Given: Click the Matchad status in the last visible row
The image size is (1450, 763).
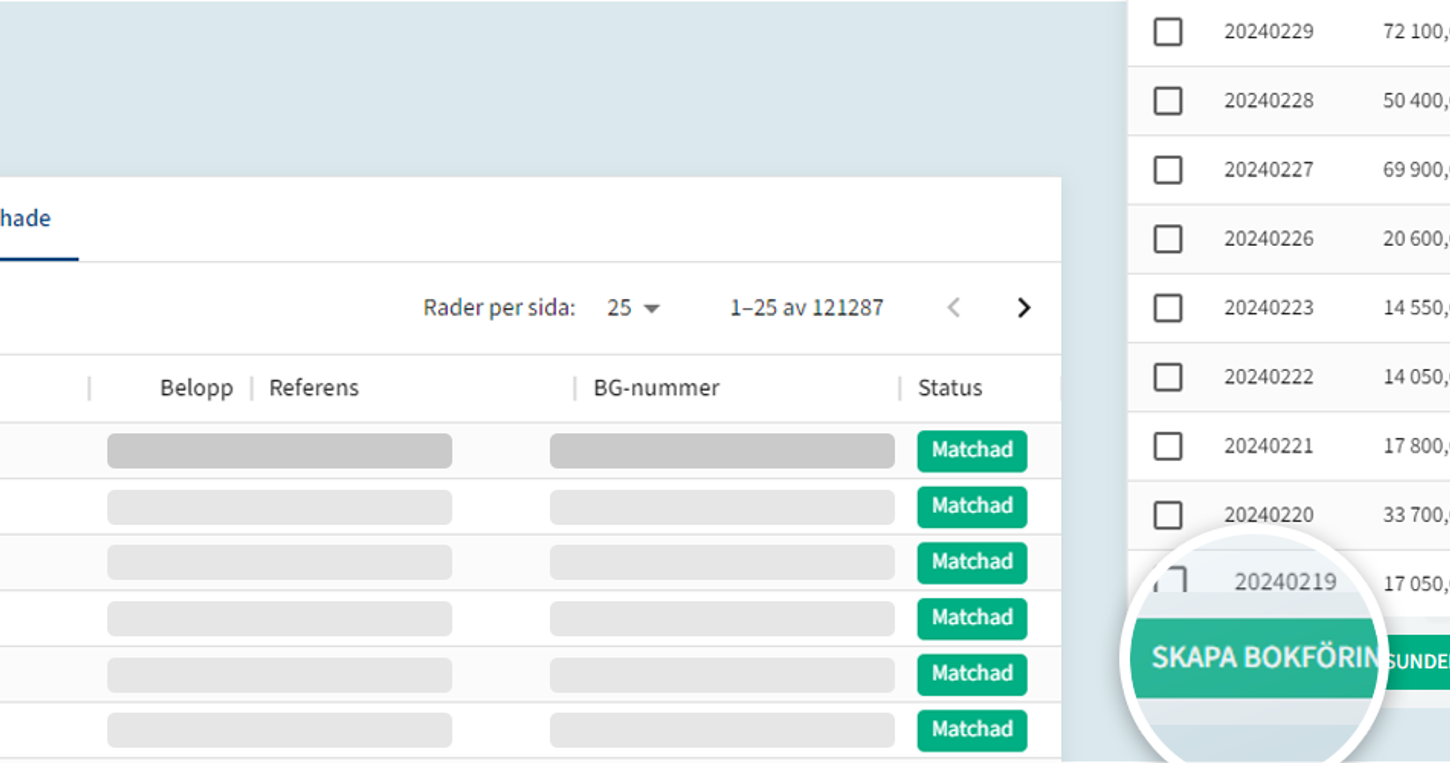Looking at the screenshot, I should click(972, 730).
